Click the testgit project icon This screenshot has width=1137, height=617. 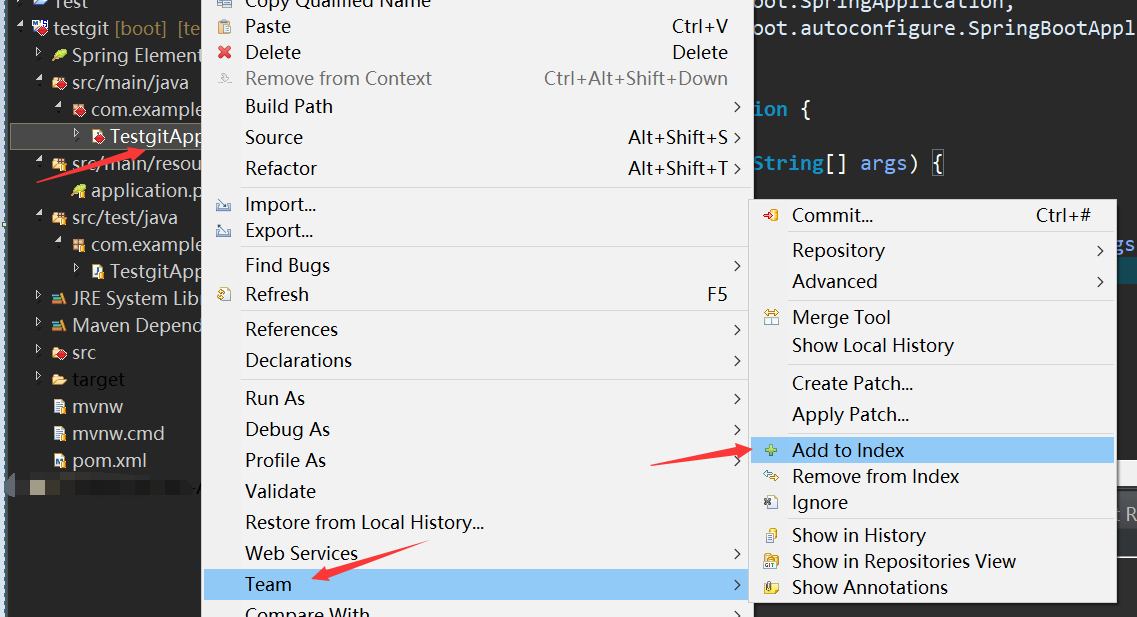pos(41,28)
